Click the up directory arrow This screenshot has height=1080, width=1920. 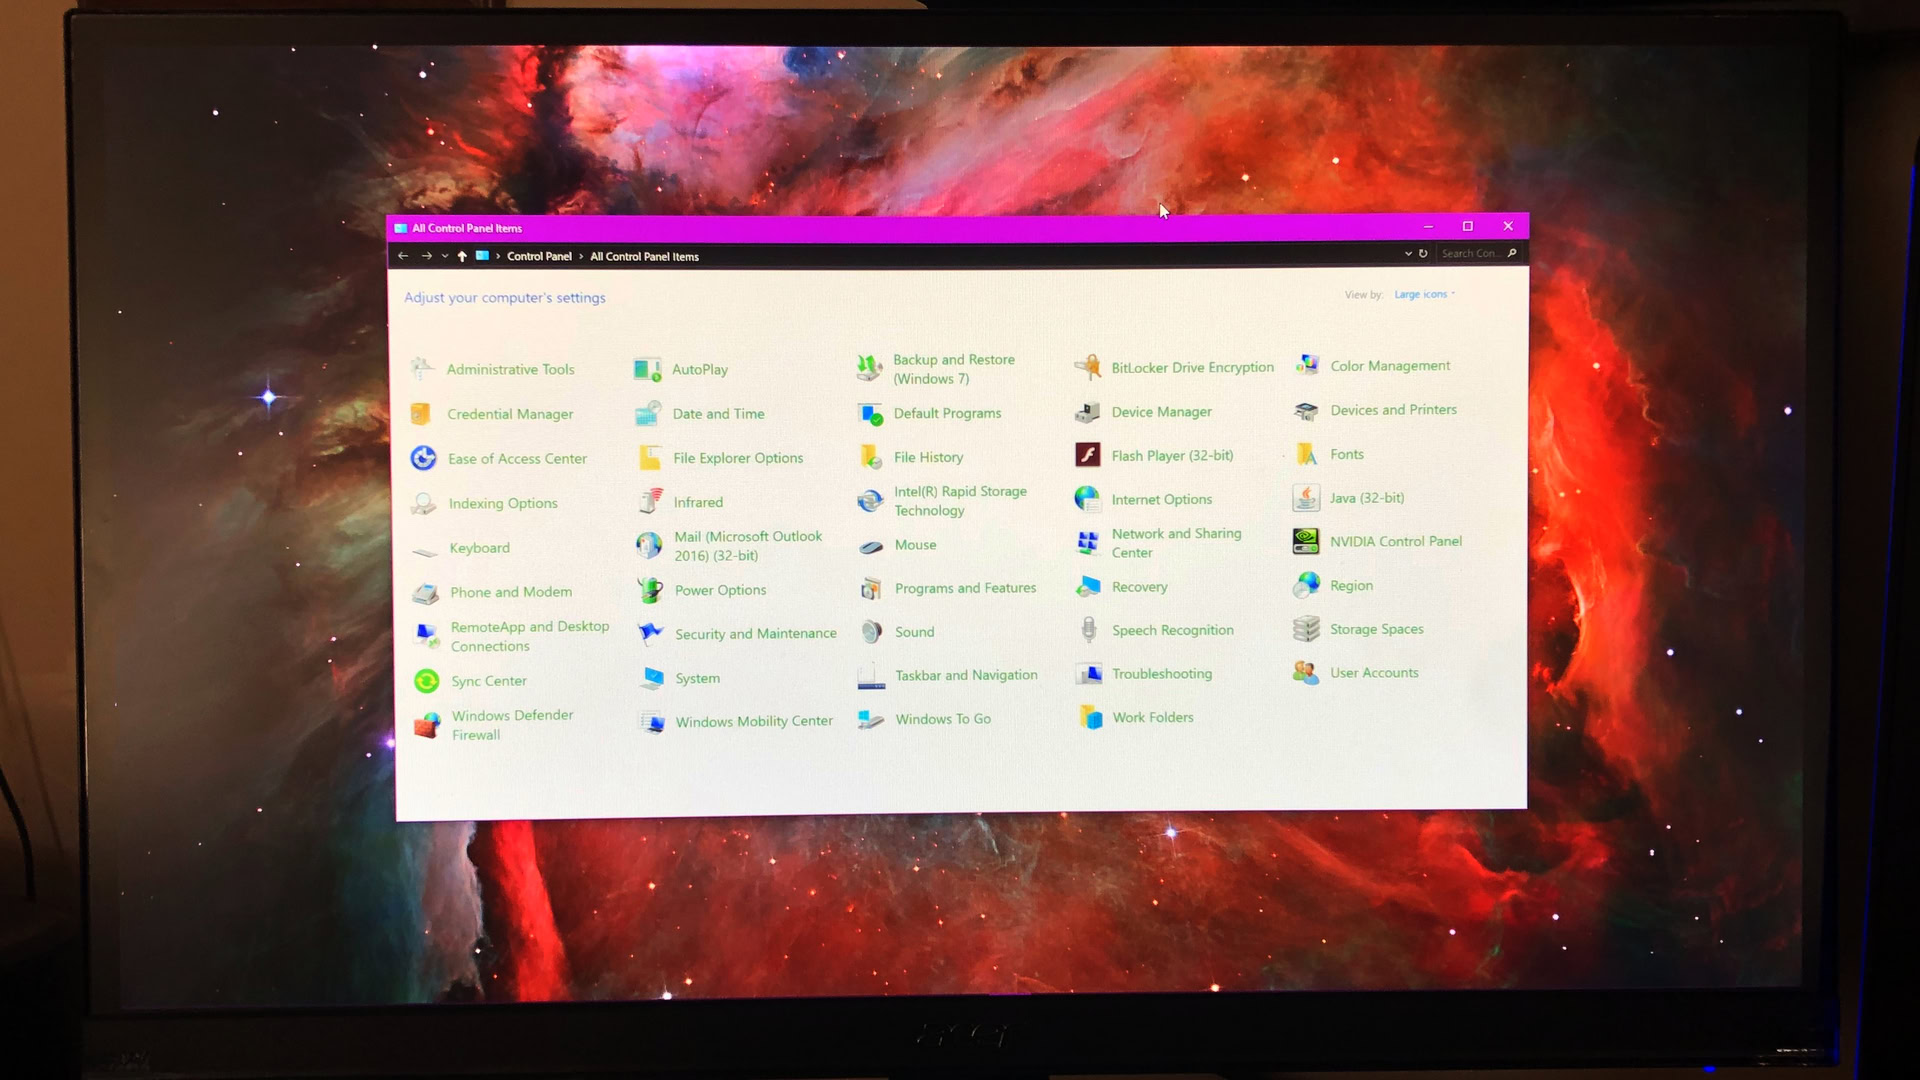tap(462, 255)
